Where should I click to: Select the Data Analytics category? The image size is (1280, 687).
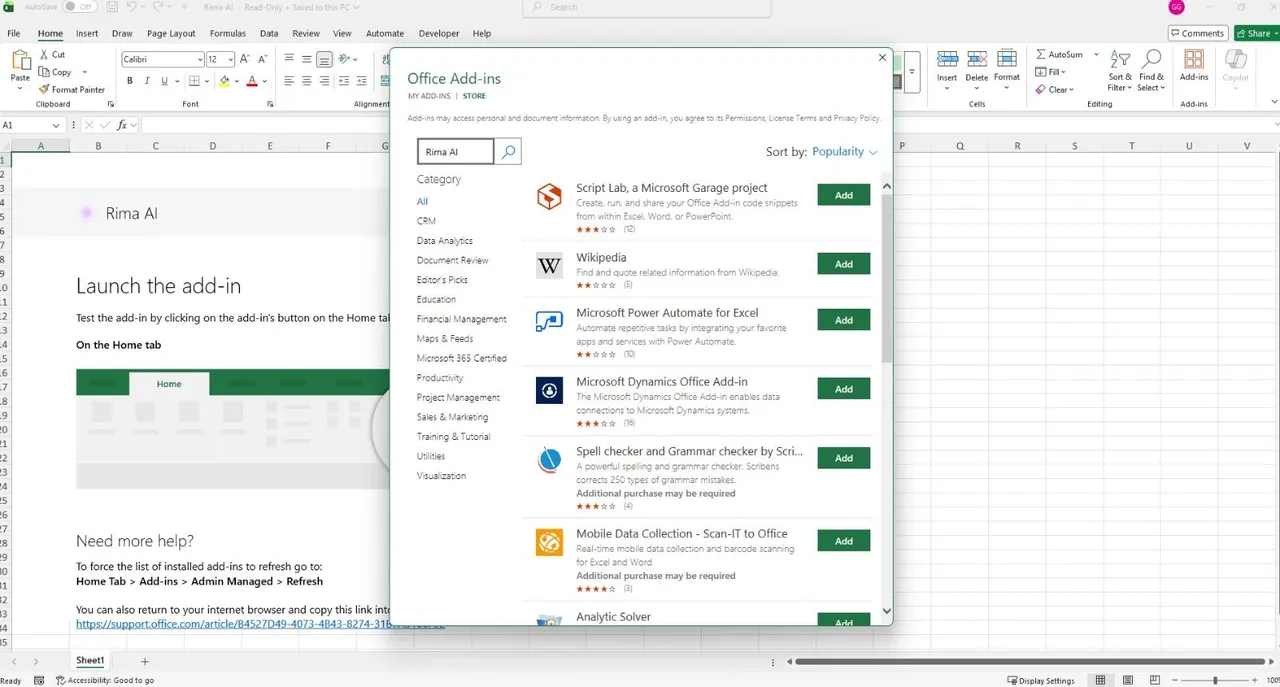pyautogui.click(x=445, y=241)
